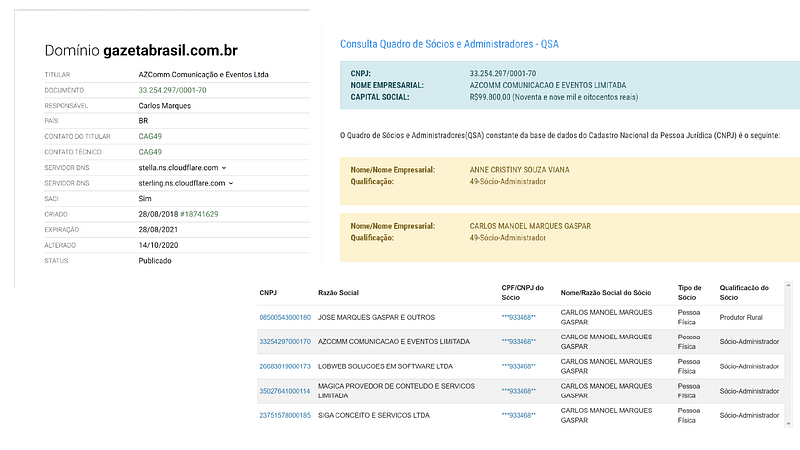The width and height of the screenshot is (800, 450).
Task: Open partner CPF link in MAGICA PROVEDOR row
Action: click(x=518, y=391)
